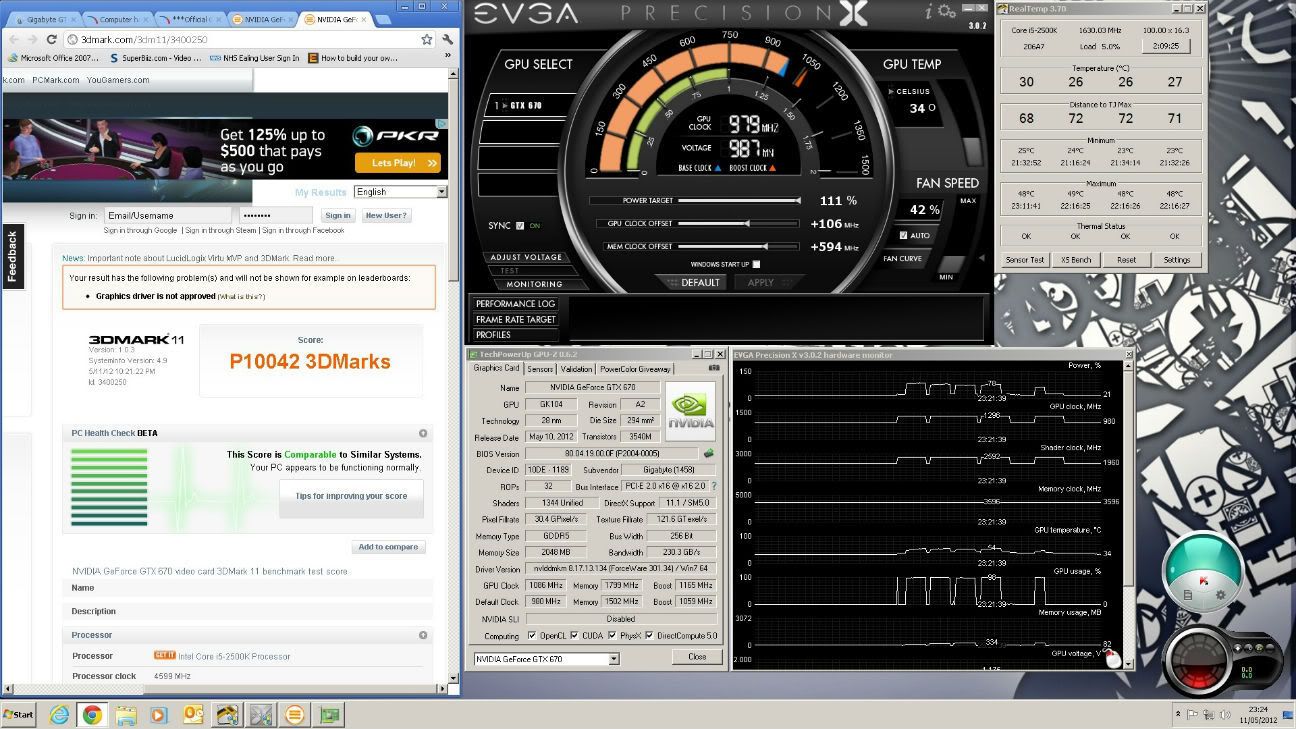This screenshot has width=1296, height=729.
Task: Open EVGA Precision X info icon
Action: (x=928, y=11)
